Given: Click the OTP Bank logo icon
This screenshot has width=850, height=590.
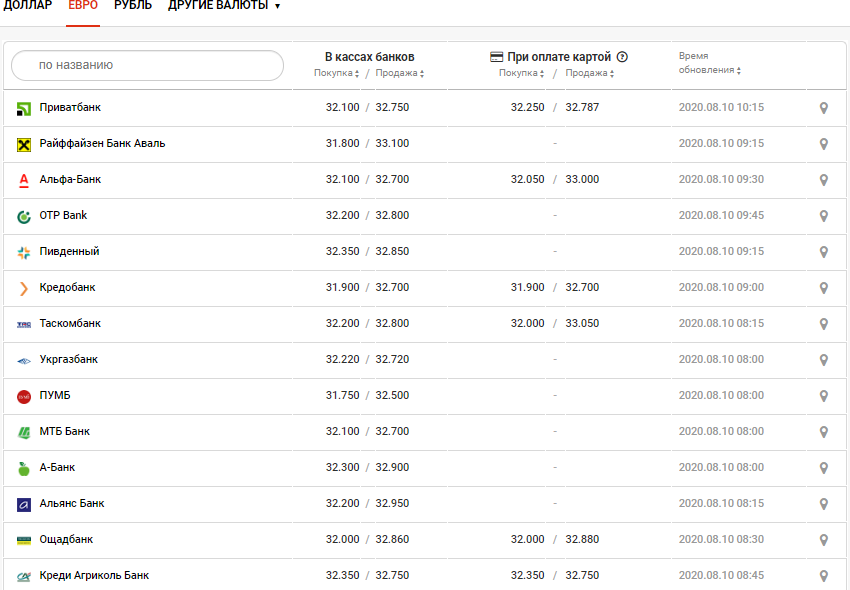Looking at the screenshot, I should (x=24, y=217).
